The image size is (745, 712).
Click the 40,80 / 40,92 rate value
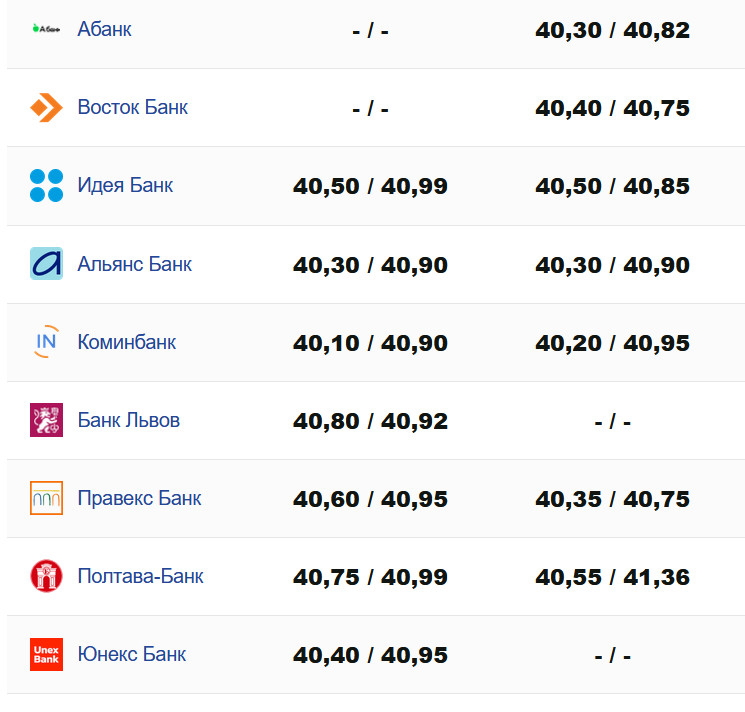[370, 421]
